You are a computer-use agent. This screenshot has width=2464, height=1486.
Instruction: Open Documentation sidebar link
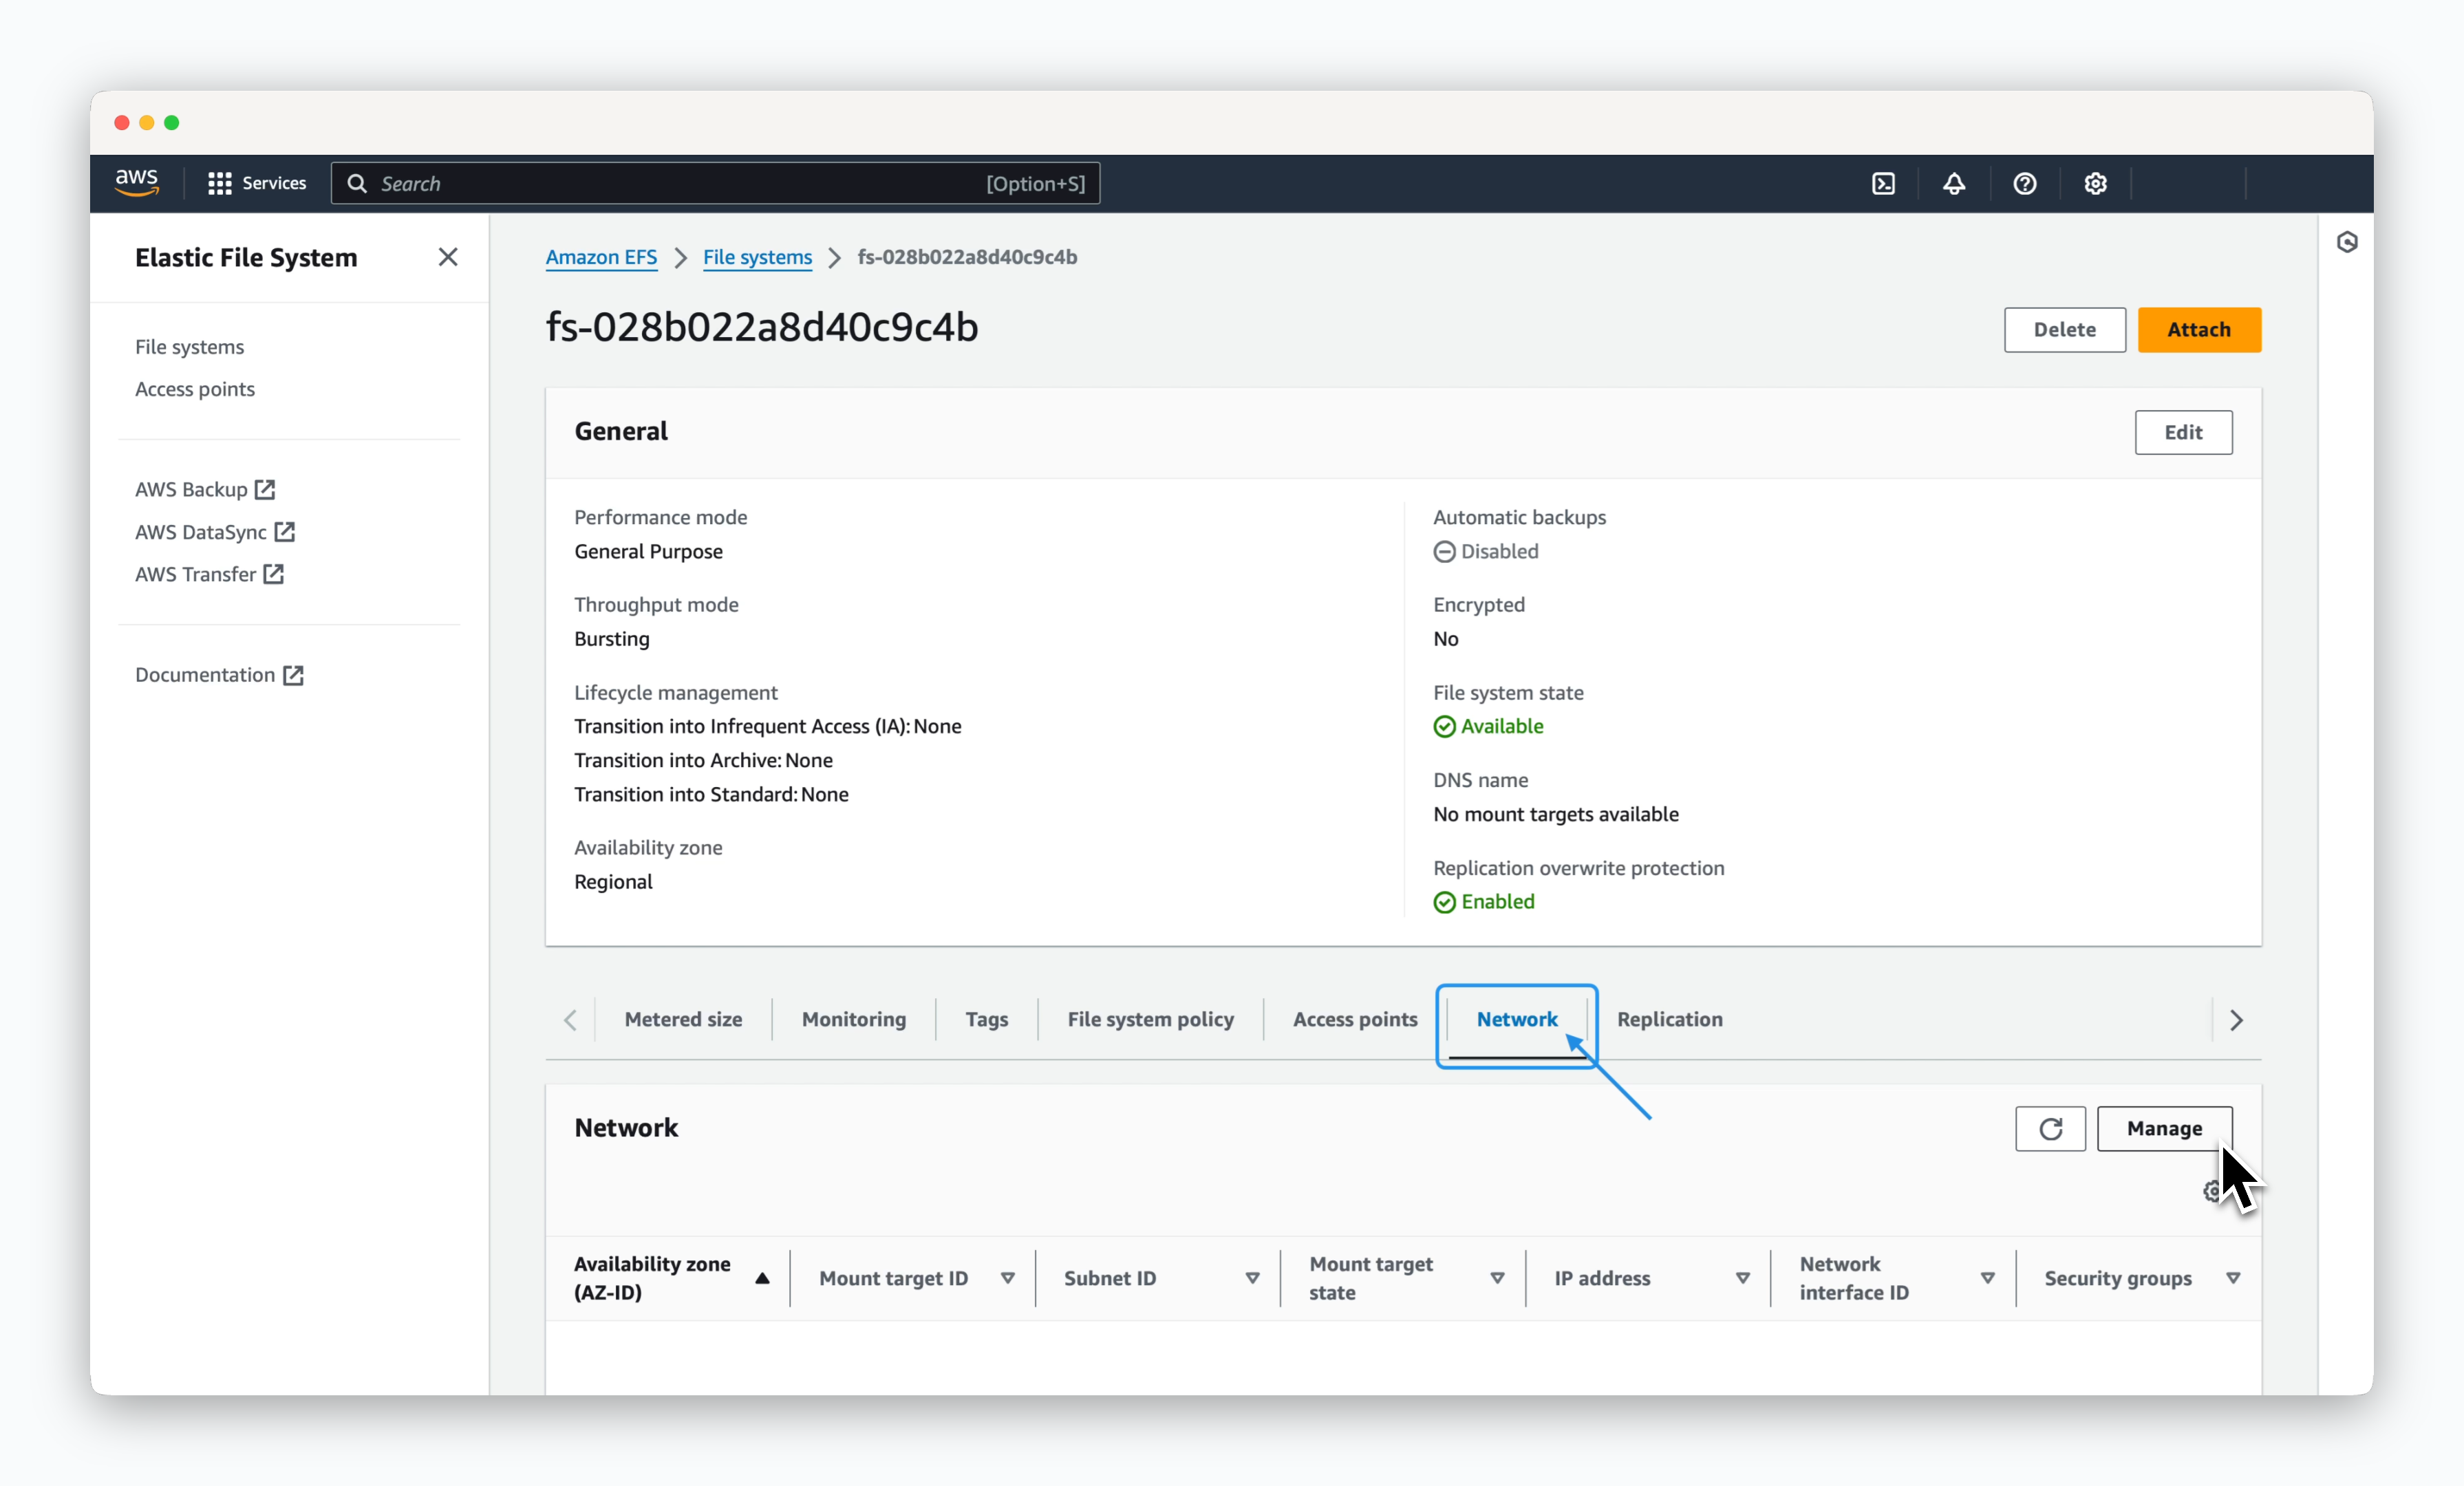[x=219, y=675]
